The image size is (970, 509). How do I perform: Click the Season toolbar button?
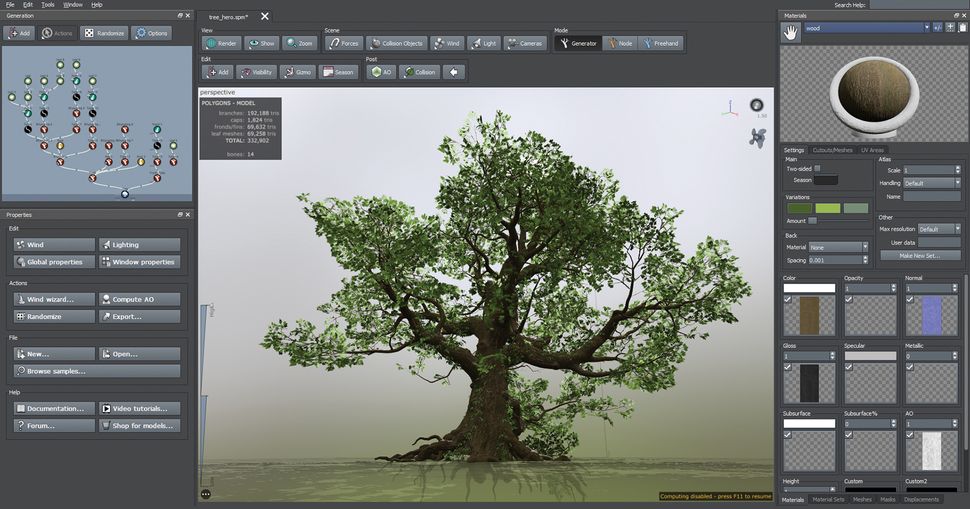(338, 72)
